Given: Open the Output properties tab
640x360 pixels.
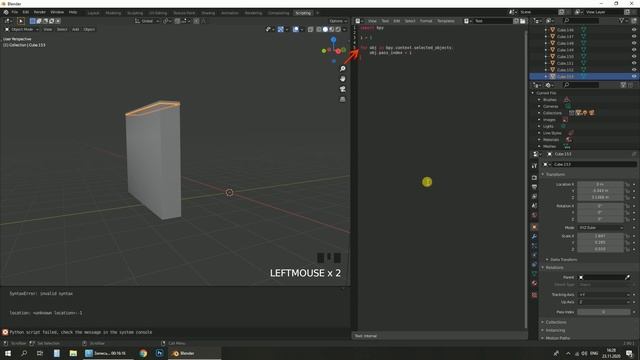Looking at the screenshot, I should [534, 187].
